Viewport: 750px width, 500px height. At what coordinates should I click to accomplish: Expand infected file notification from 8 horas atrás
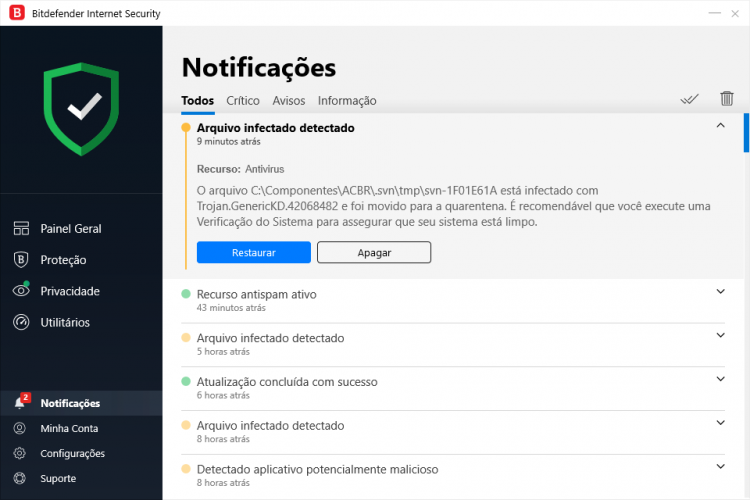720,422
